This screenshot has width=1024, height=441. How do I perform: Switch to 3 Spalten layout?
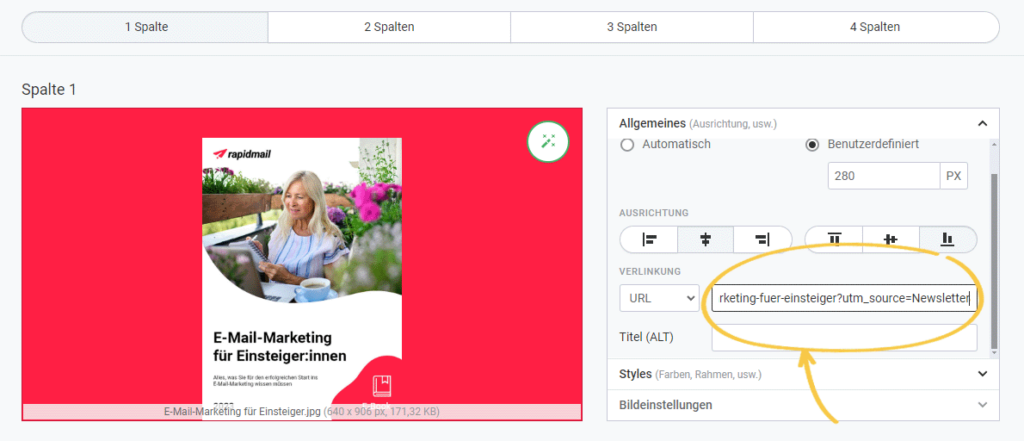click(632, 27)
